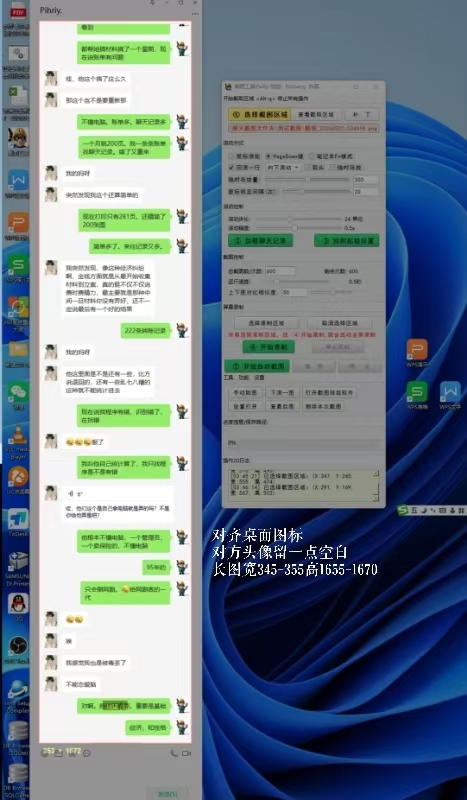Open the 向下滚动 direction dropdown
Screen dimensions: 467x800
283,167
